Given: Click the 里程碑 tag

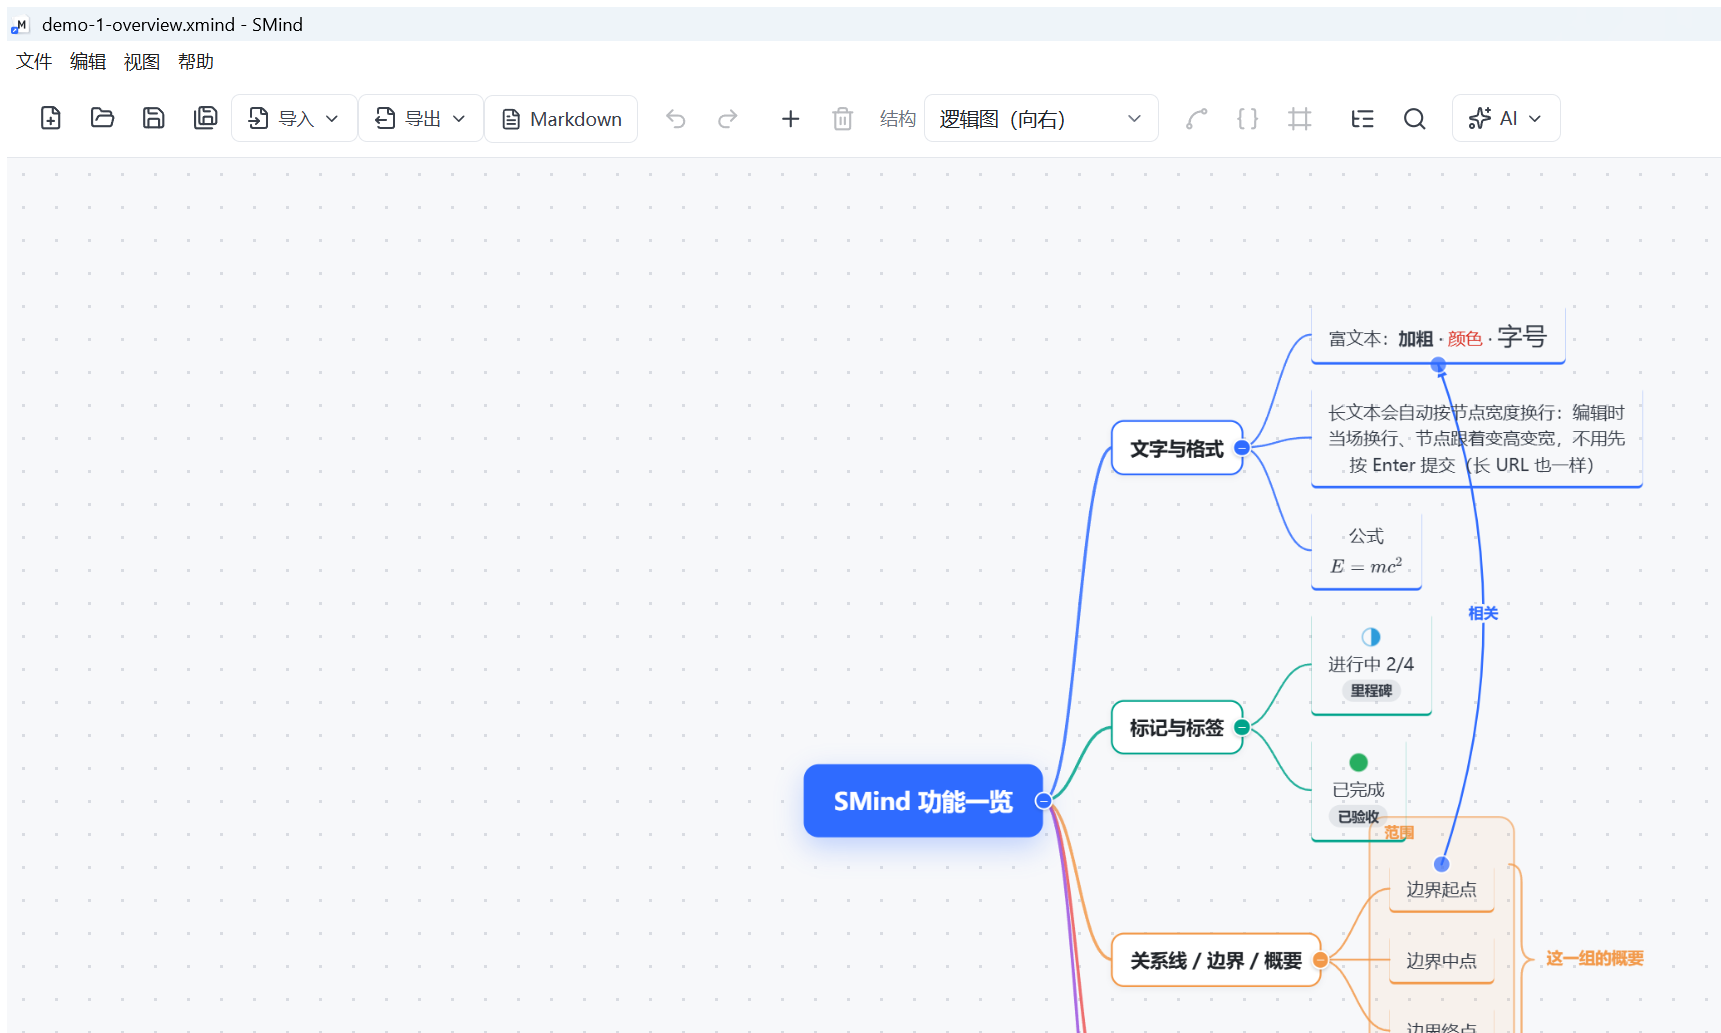Looking at the screenshot, I should point(1371,690).
